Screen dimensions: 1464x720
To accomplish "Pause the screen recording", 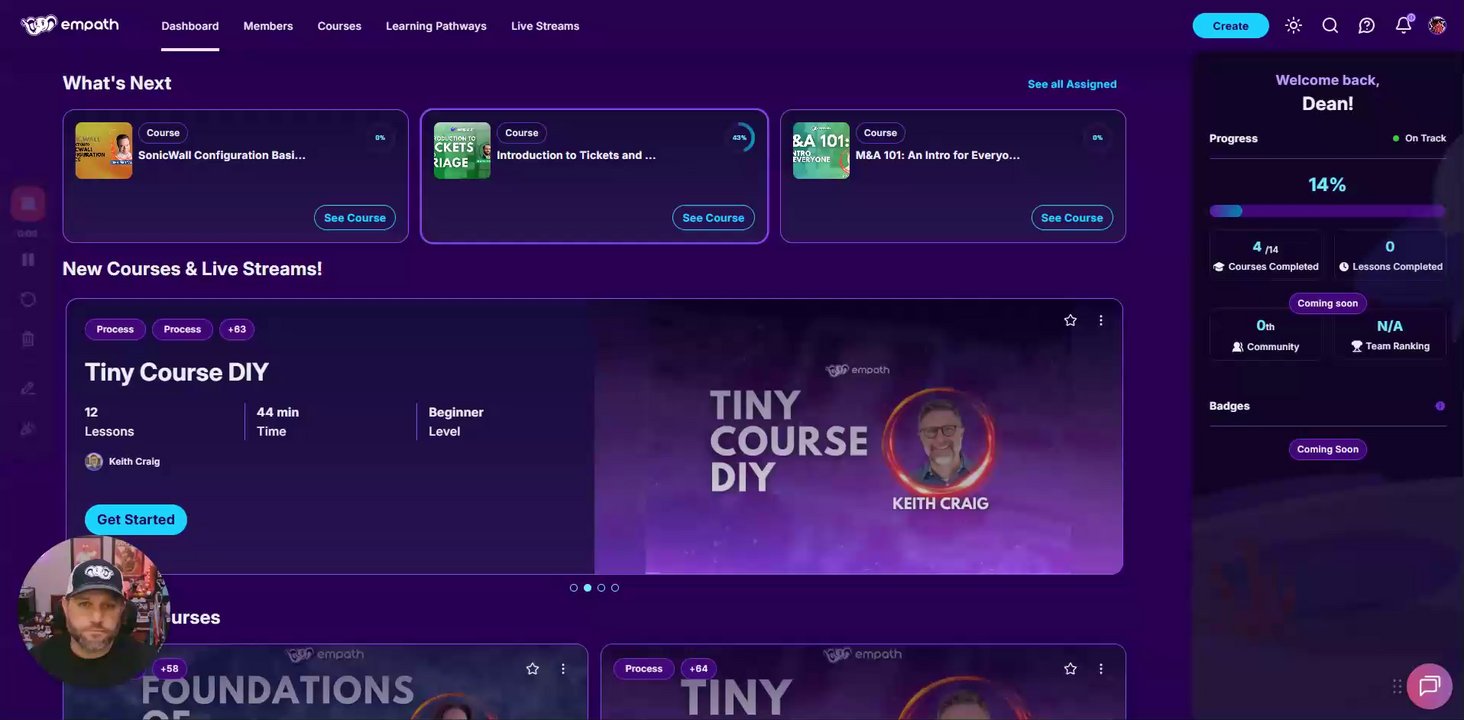I will 28,260.
